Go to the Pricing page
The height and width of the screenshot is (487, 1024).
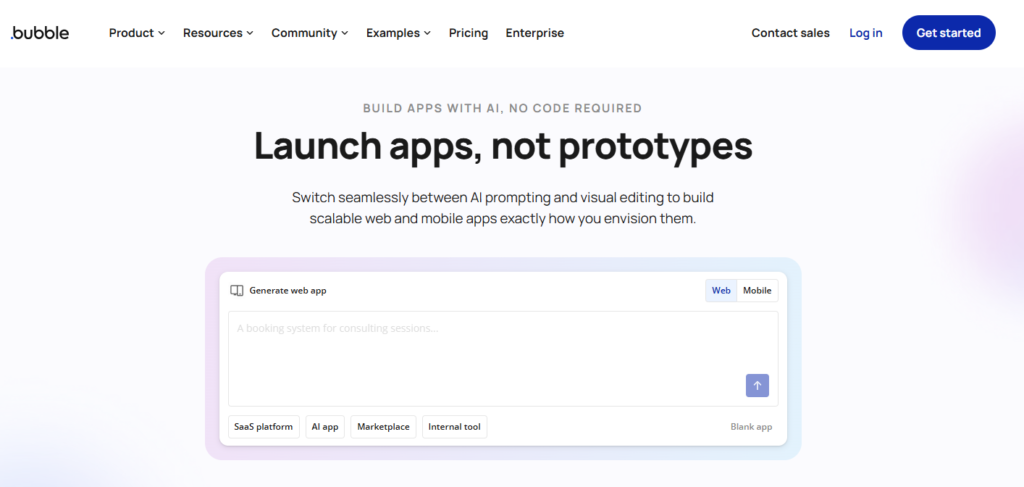pos(468,33)
